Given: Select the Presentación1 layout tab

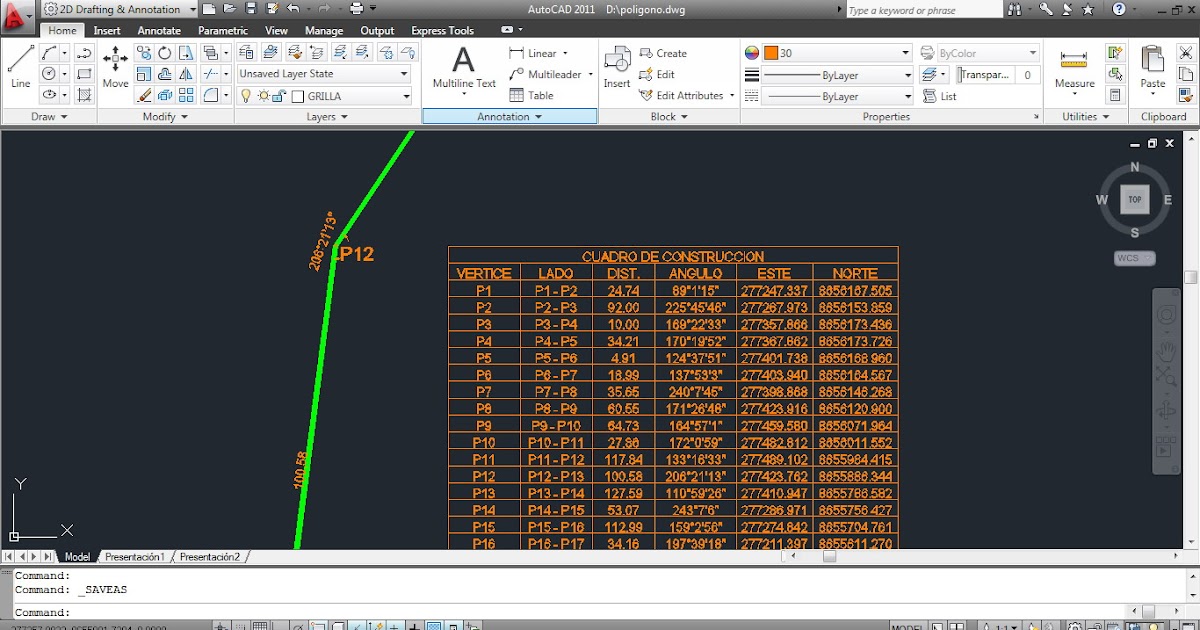Looking at the screenshot, I should 133,556.
